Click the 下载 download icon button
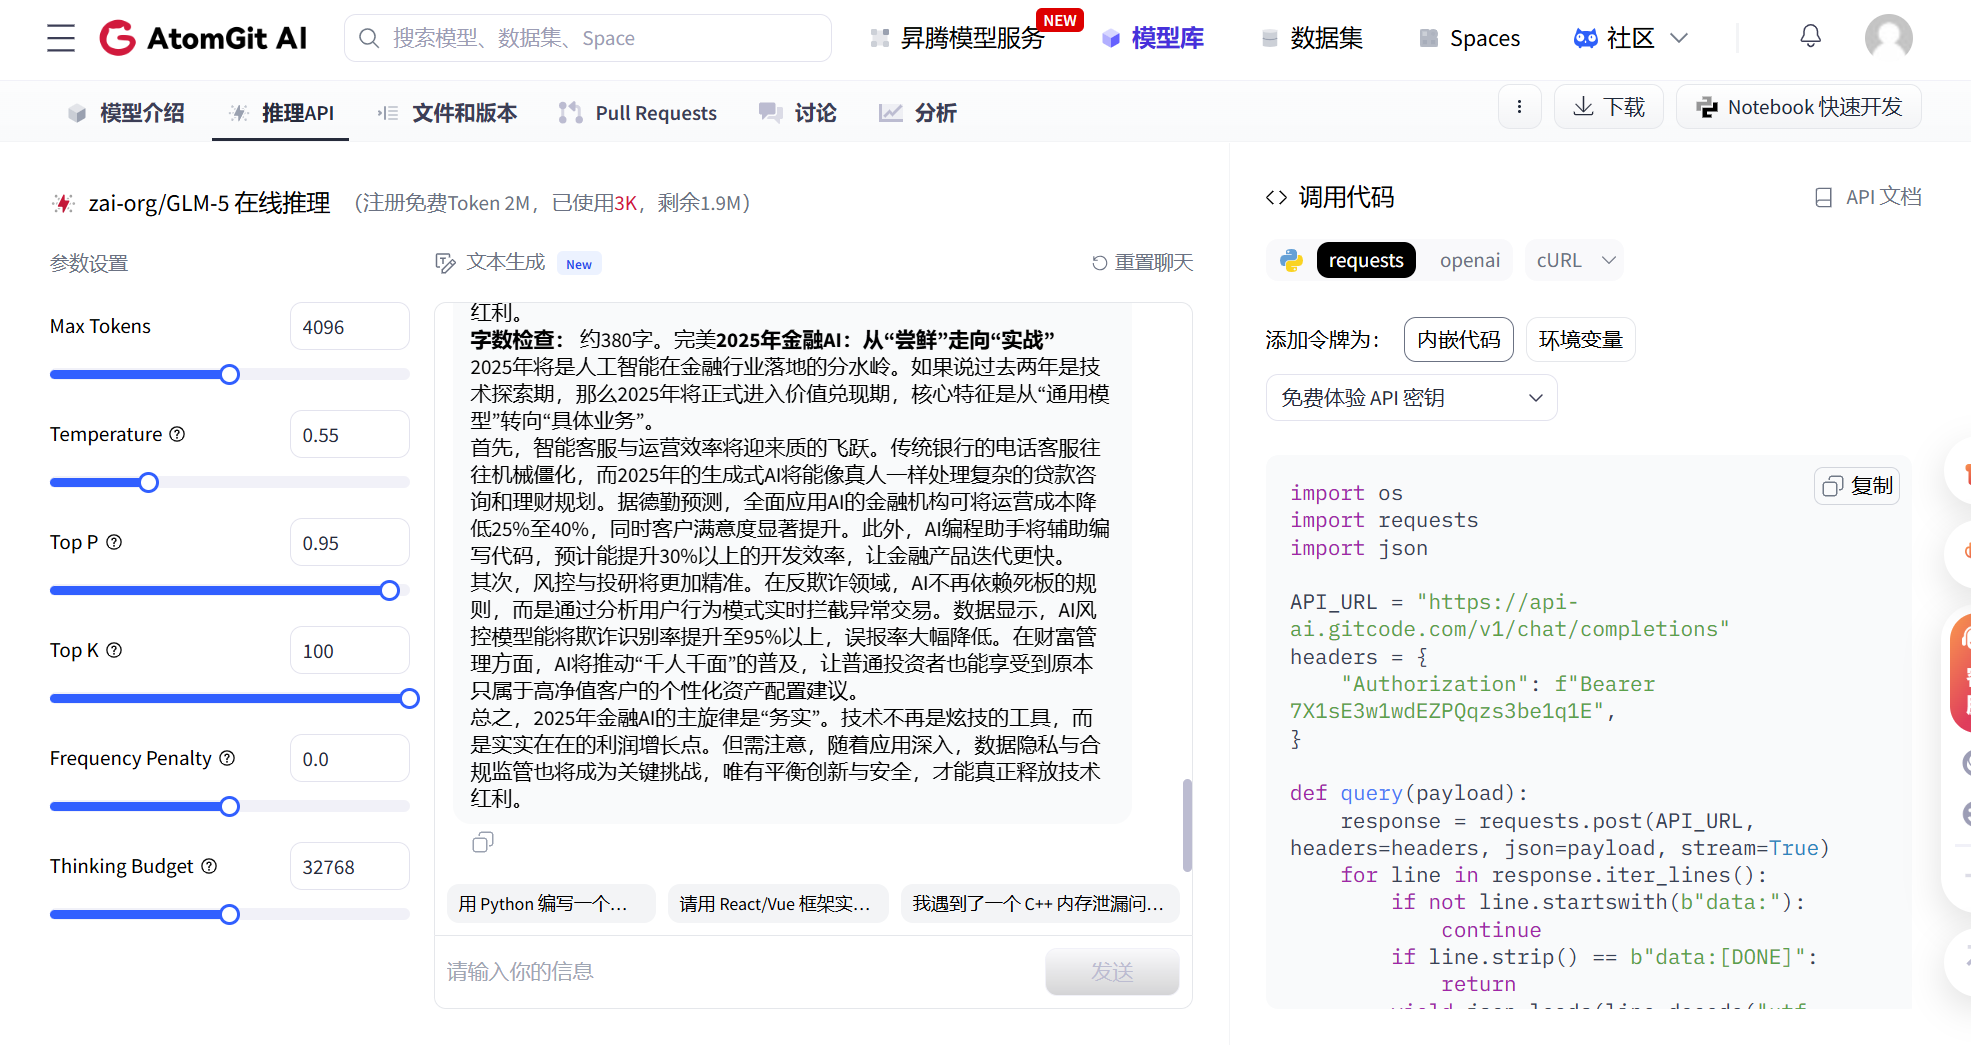The image size is (1971, 1050). tap(1608, 106)
